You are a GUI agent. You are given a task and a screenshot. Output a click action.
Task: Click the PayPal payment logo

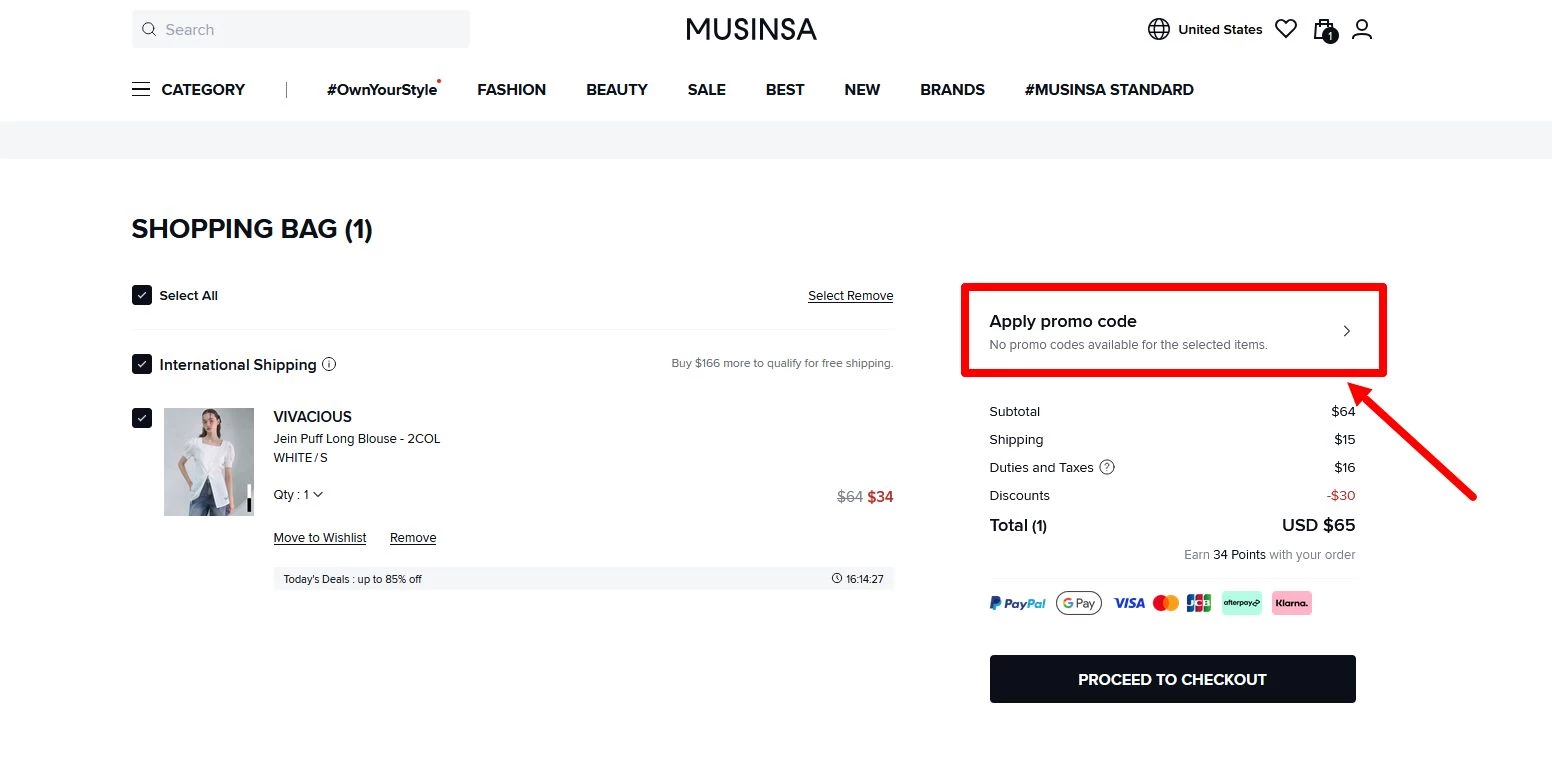[1018, 603]
